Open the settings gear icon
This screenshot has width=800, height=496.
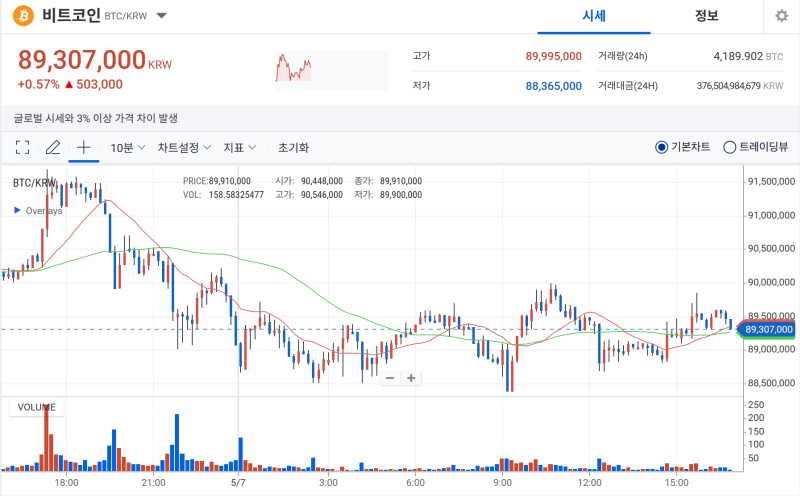(781, 16)
